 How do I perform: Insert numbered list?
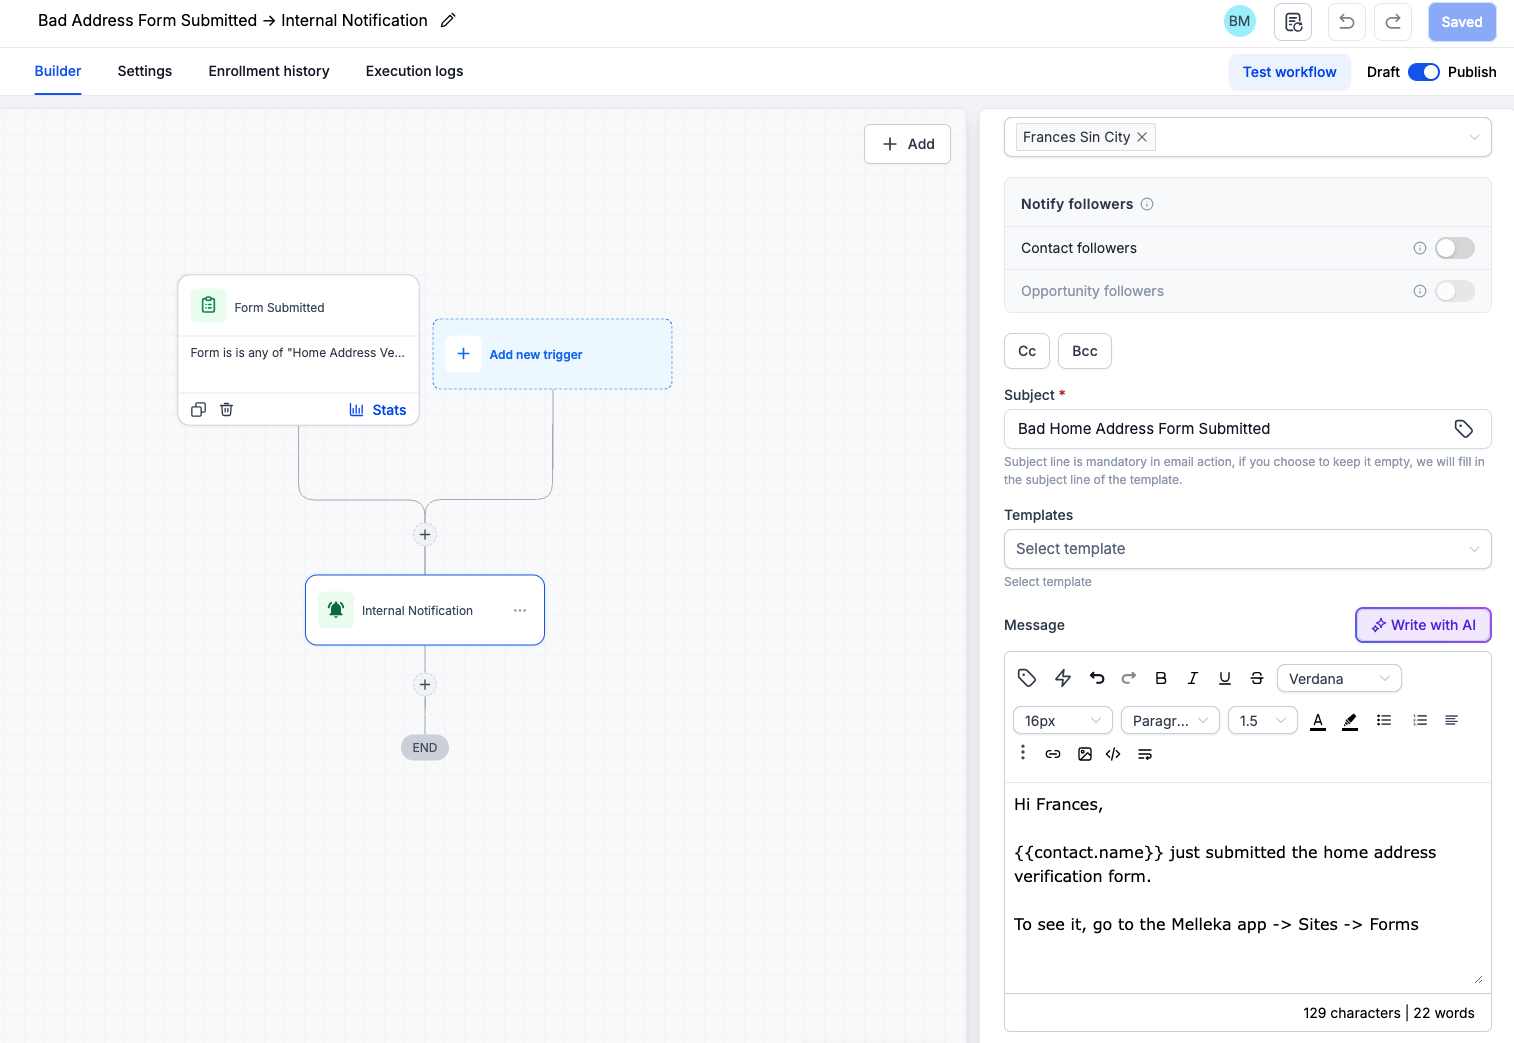[x=1420, y=720]
